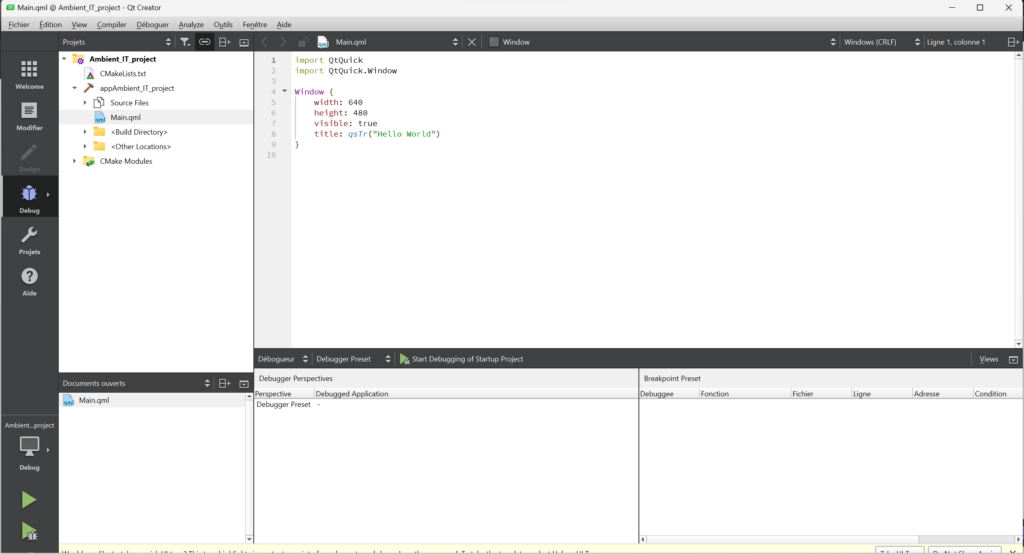Open the Views menu in debugger toolbar
This screenshot has height=554, width=1024.
point(989,359)
